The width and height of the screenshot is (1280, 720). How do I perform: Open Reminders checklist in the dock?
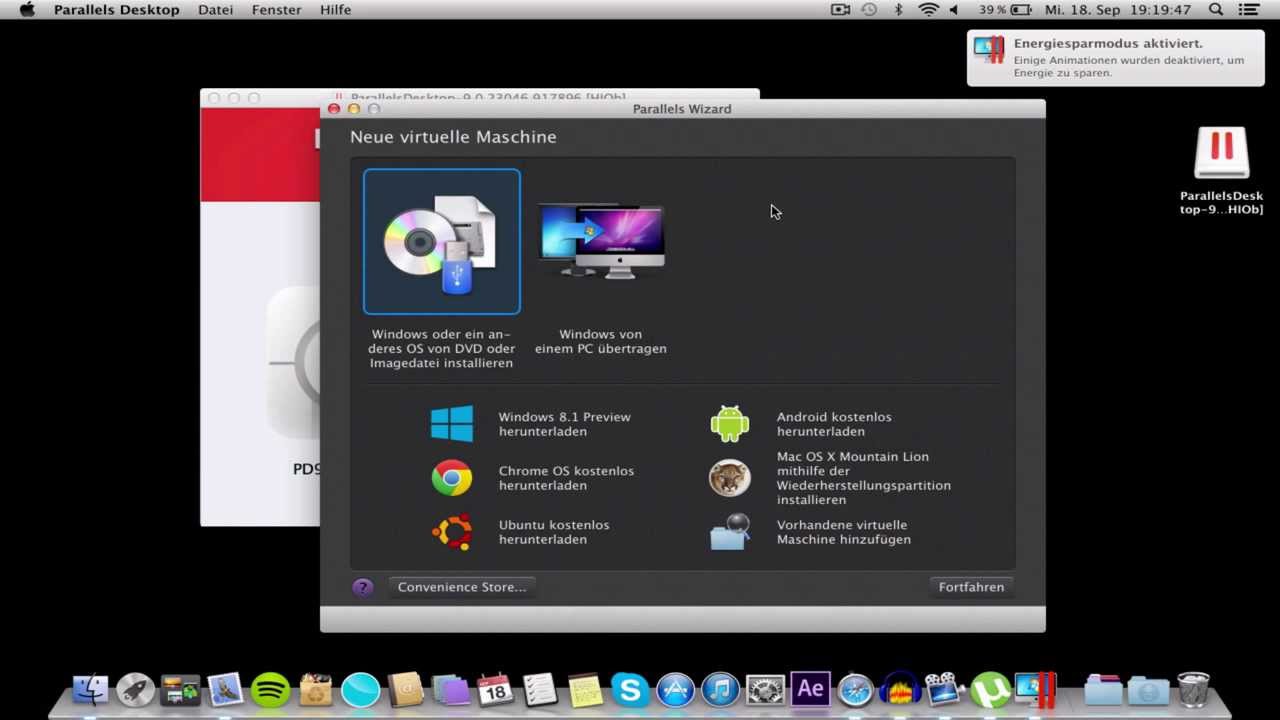tap(540, 690)
